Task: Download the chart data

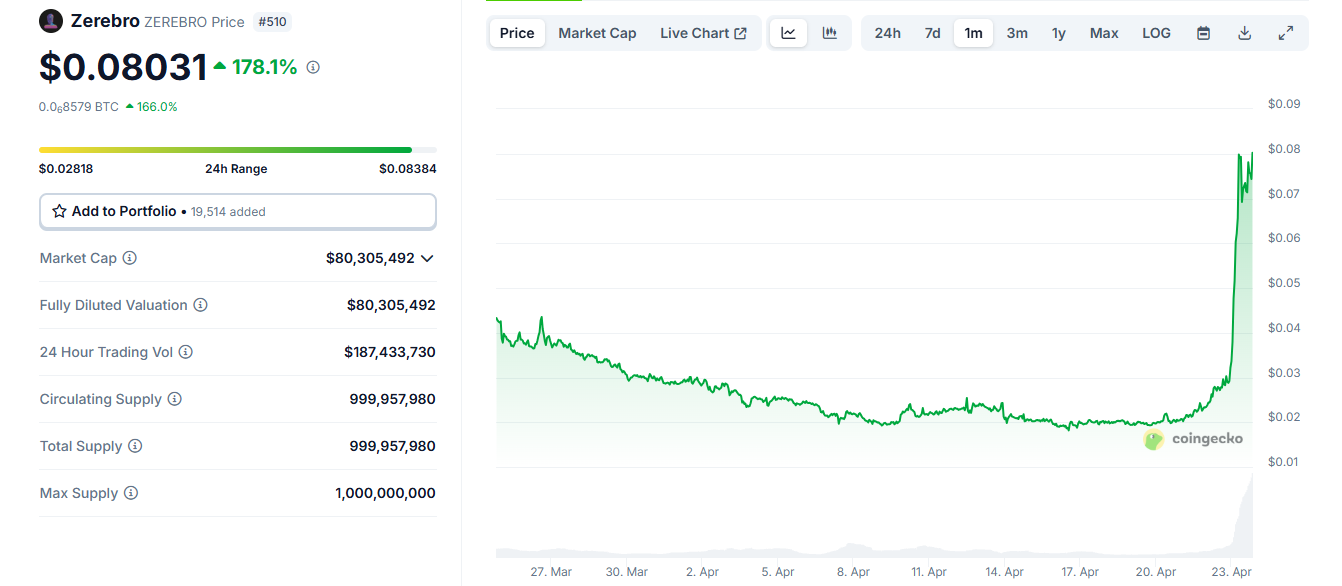Action: tap(1244, 32)
